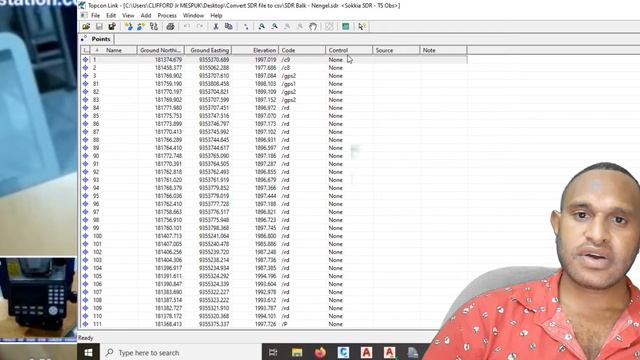Click the /P code in row 111

284,324
